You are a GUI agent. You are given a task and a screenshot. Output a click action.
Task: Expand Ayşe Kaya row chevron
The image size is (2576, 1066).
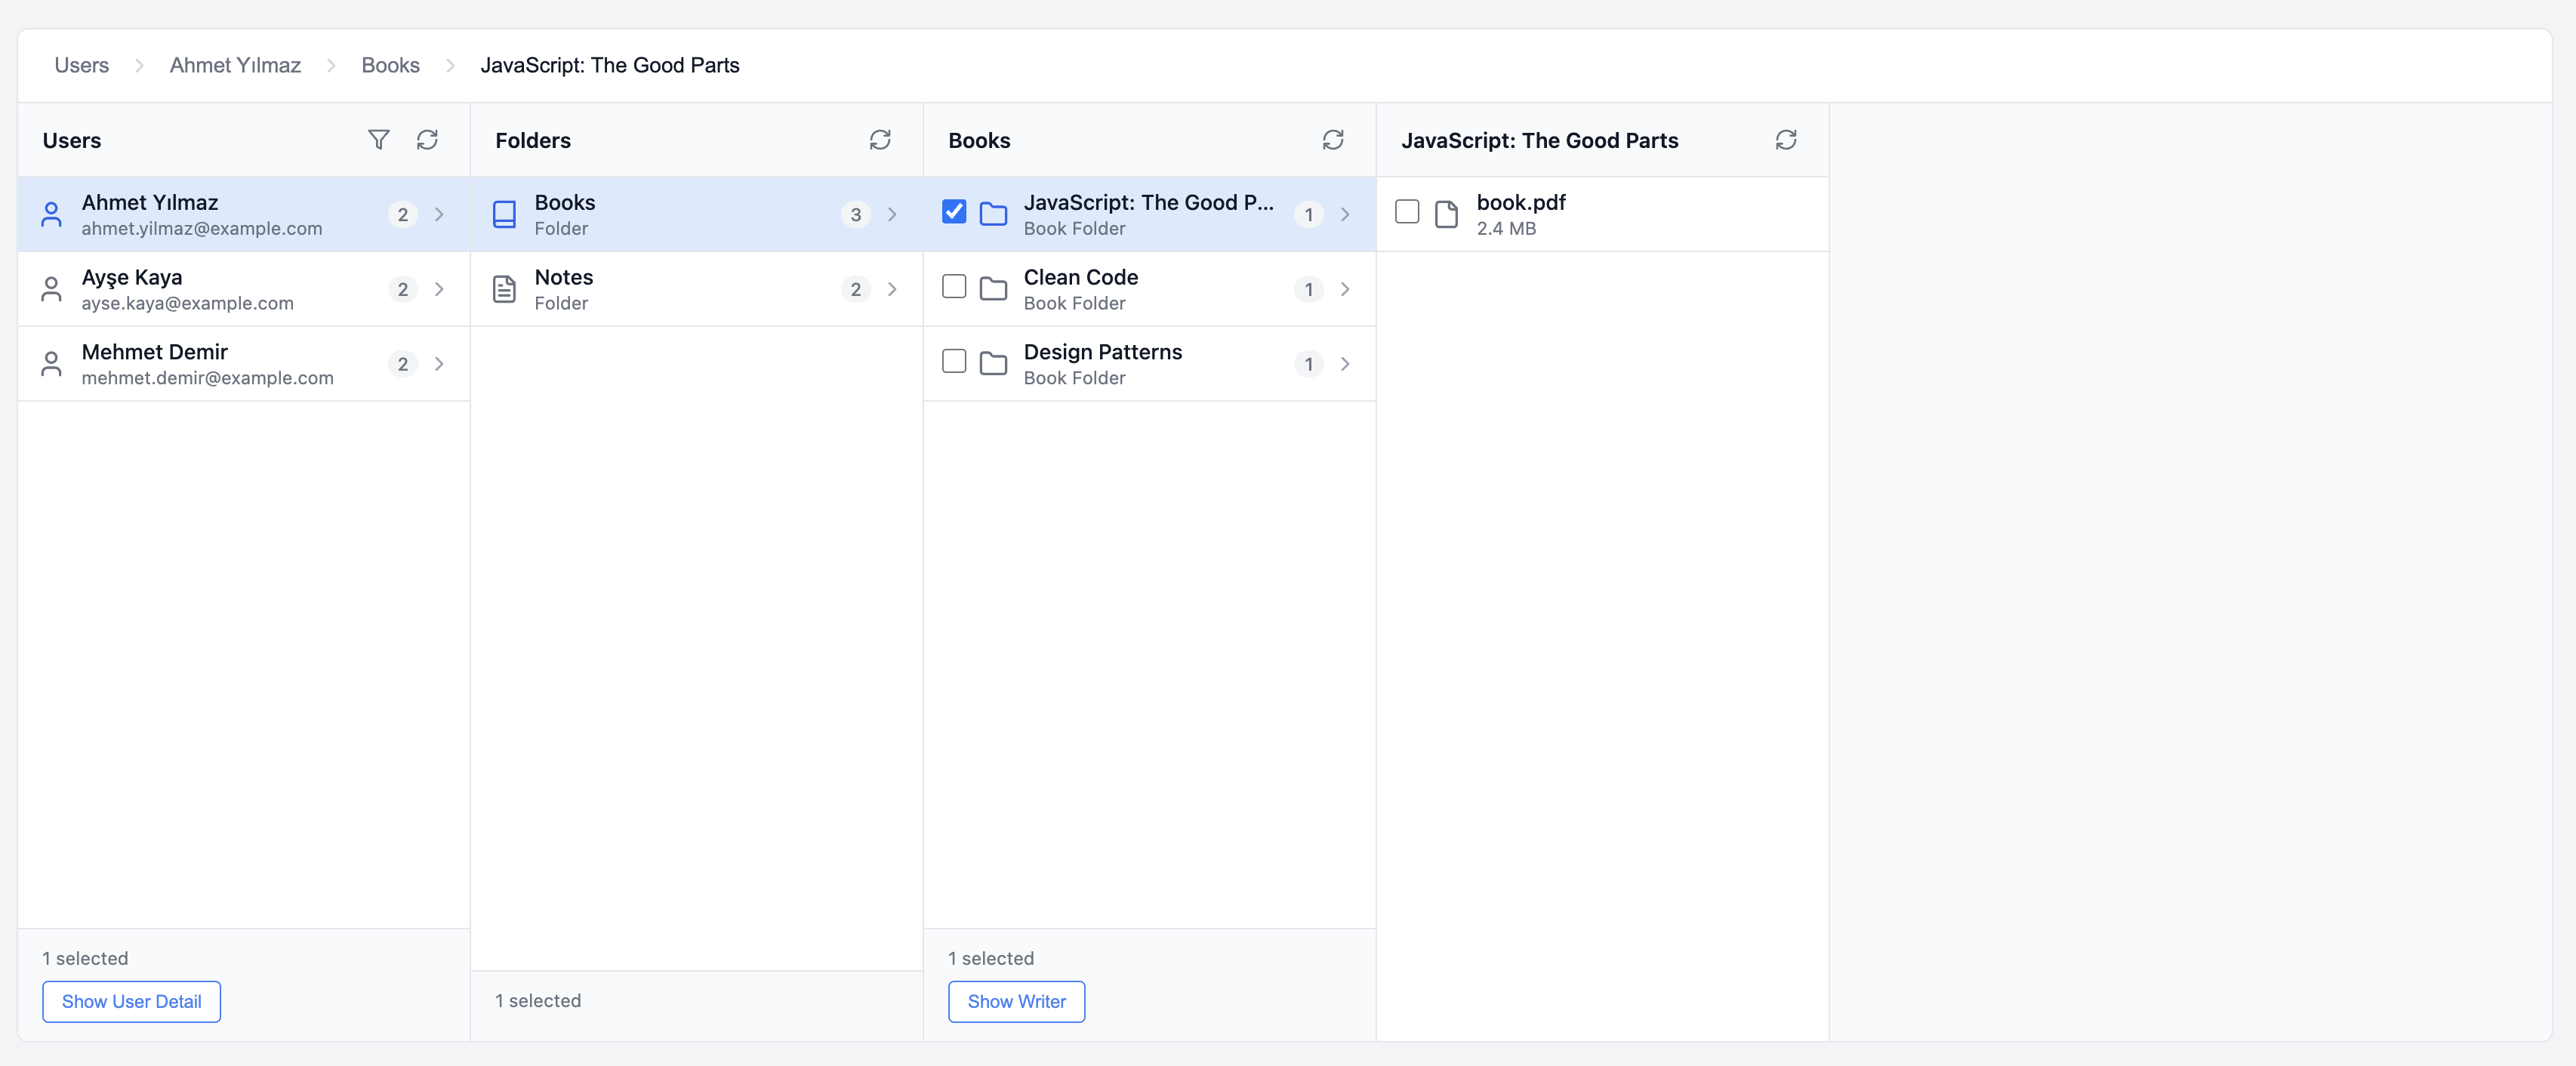[439, 289]
